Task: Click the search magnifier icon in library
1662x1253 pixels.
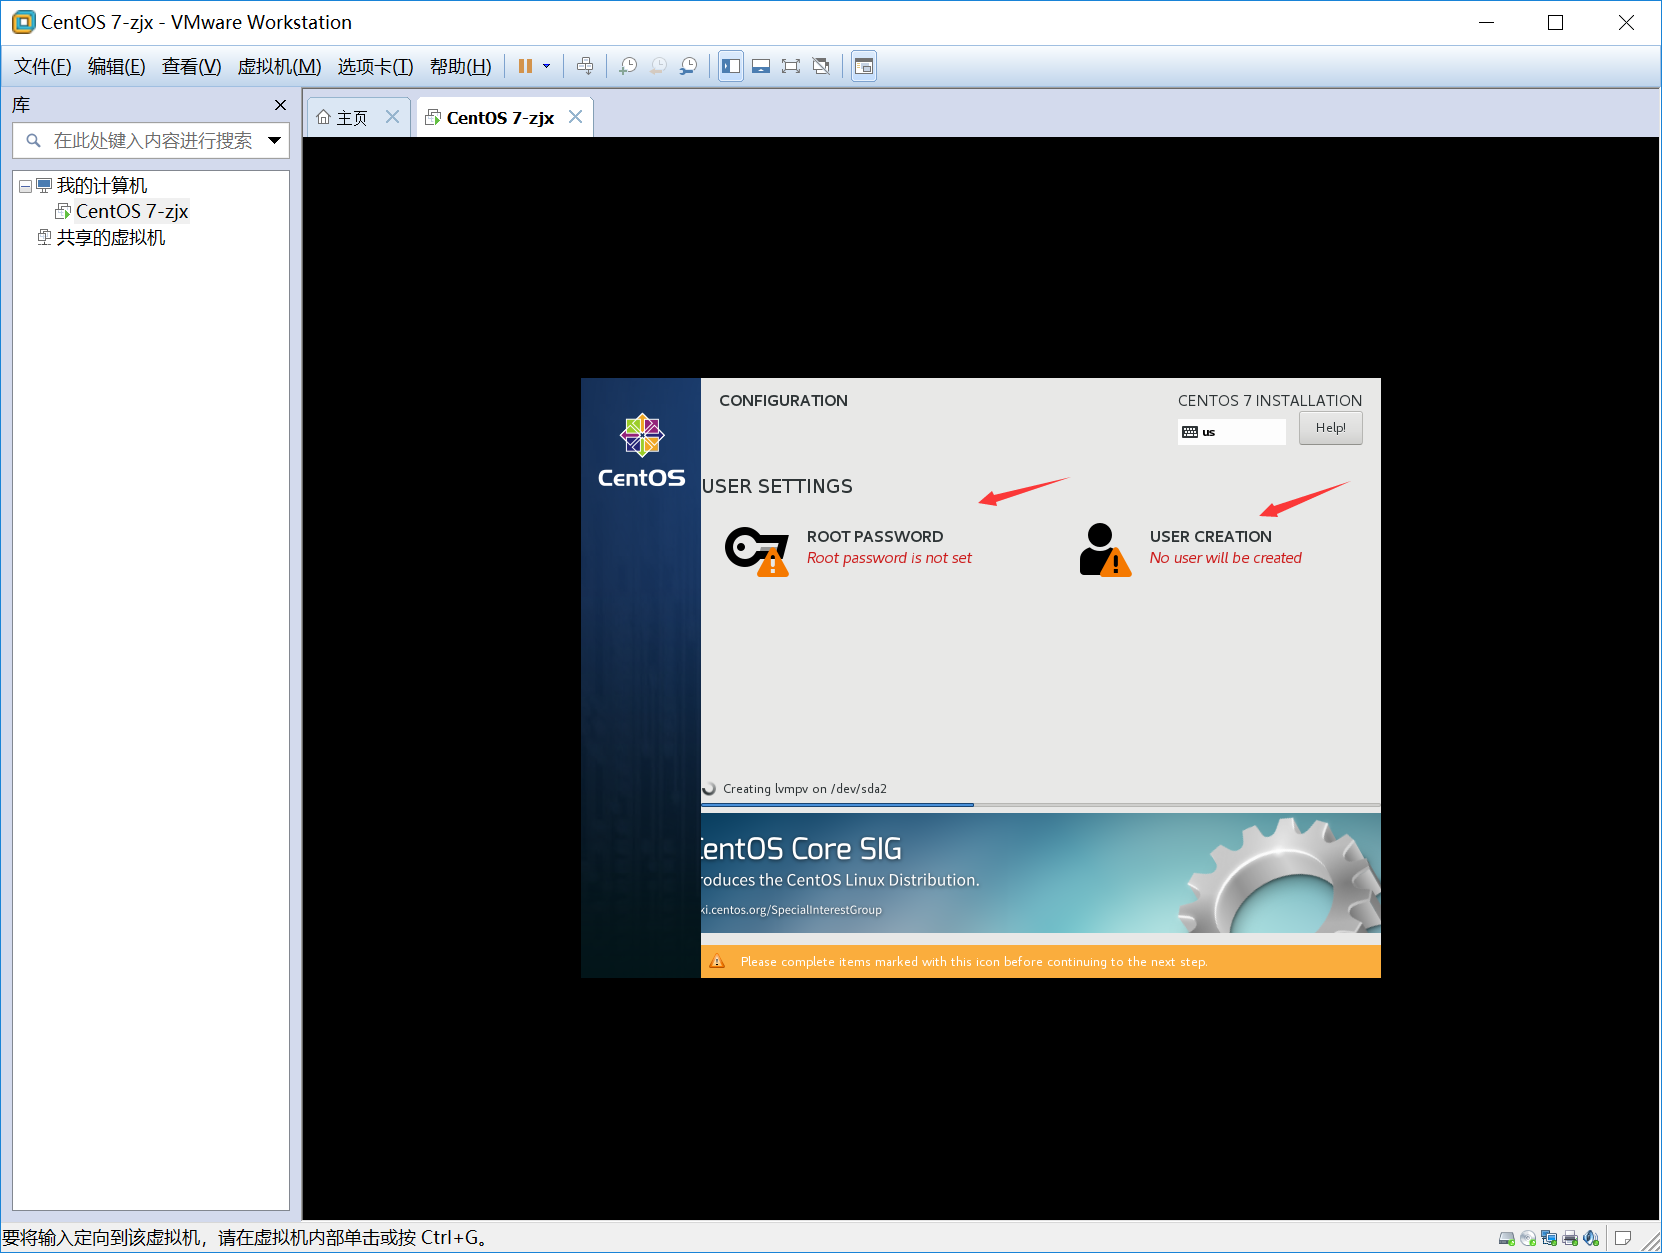Action: [x=33, y=141]
